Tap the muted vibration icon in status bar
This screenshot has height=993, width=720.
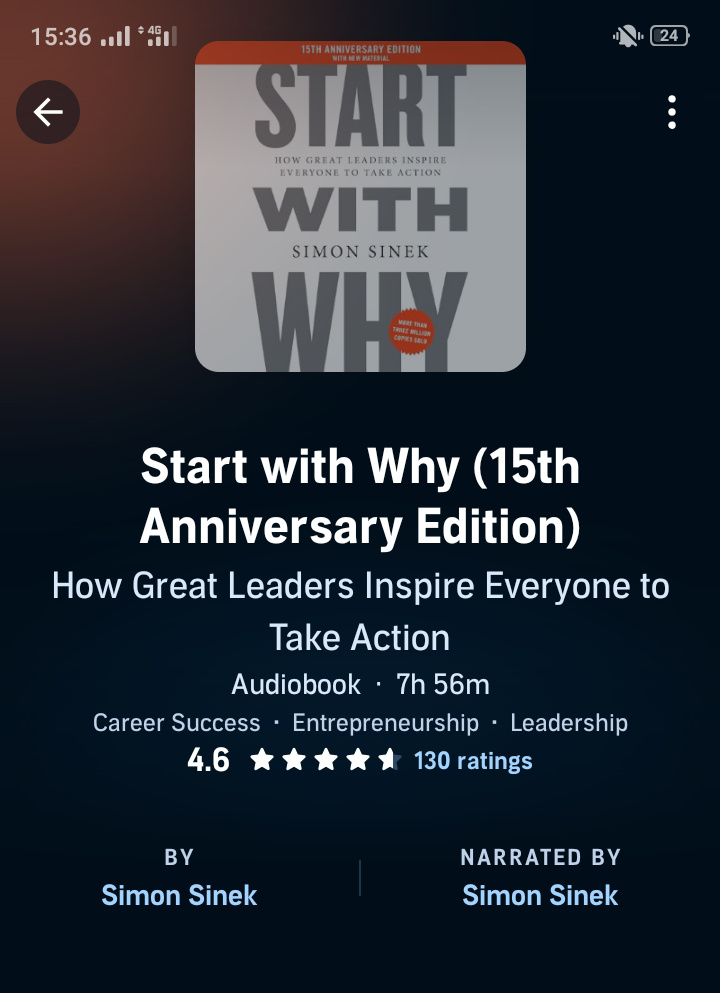[628, 36]
